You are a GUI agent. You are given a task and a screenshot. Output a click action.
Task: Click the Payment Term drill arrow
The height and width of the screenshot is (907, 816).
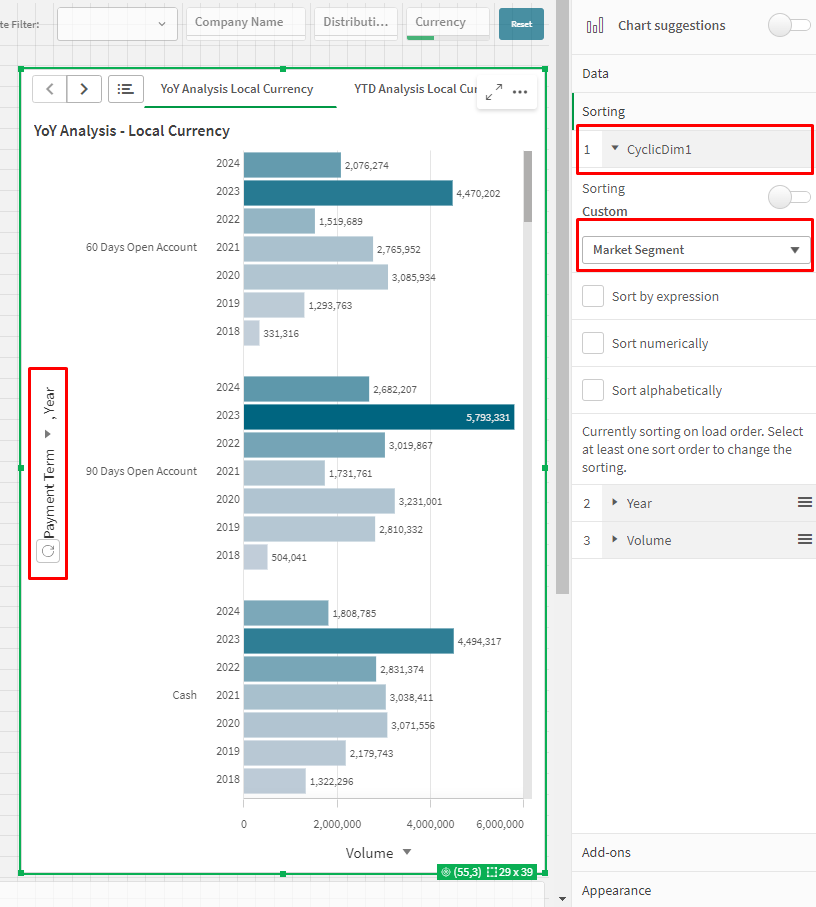pos(48,434)
